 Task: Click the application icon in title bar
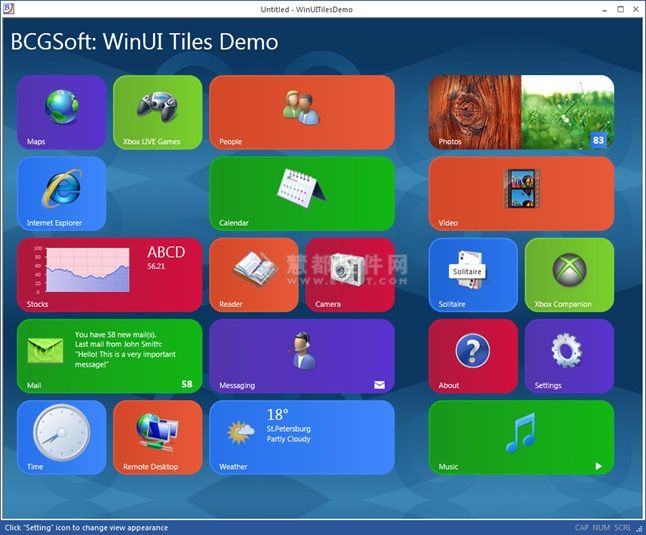[9, 8]
